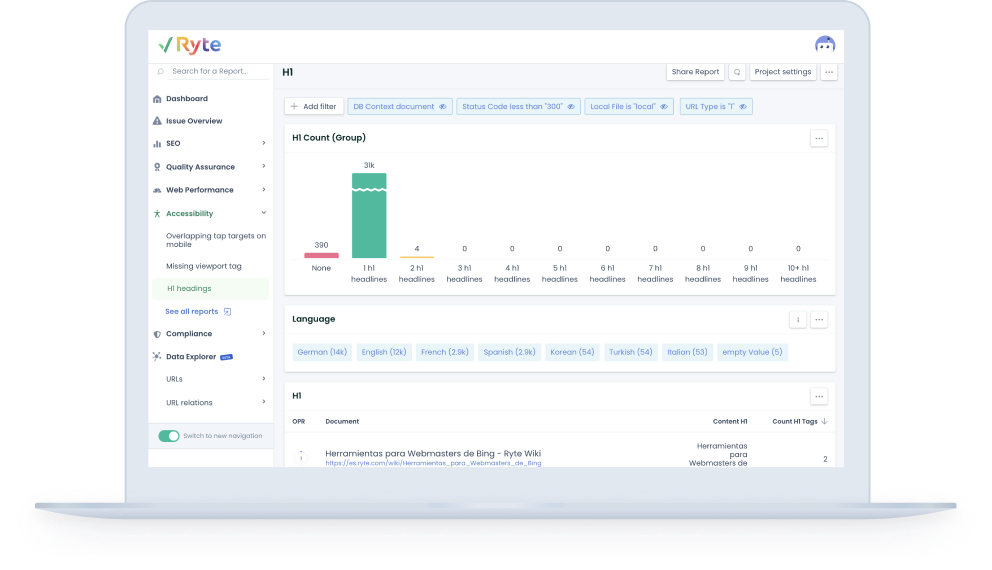The image size is (992, 570).
Task: Open the H1 table options menu
Action: point(818,396)
